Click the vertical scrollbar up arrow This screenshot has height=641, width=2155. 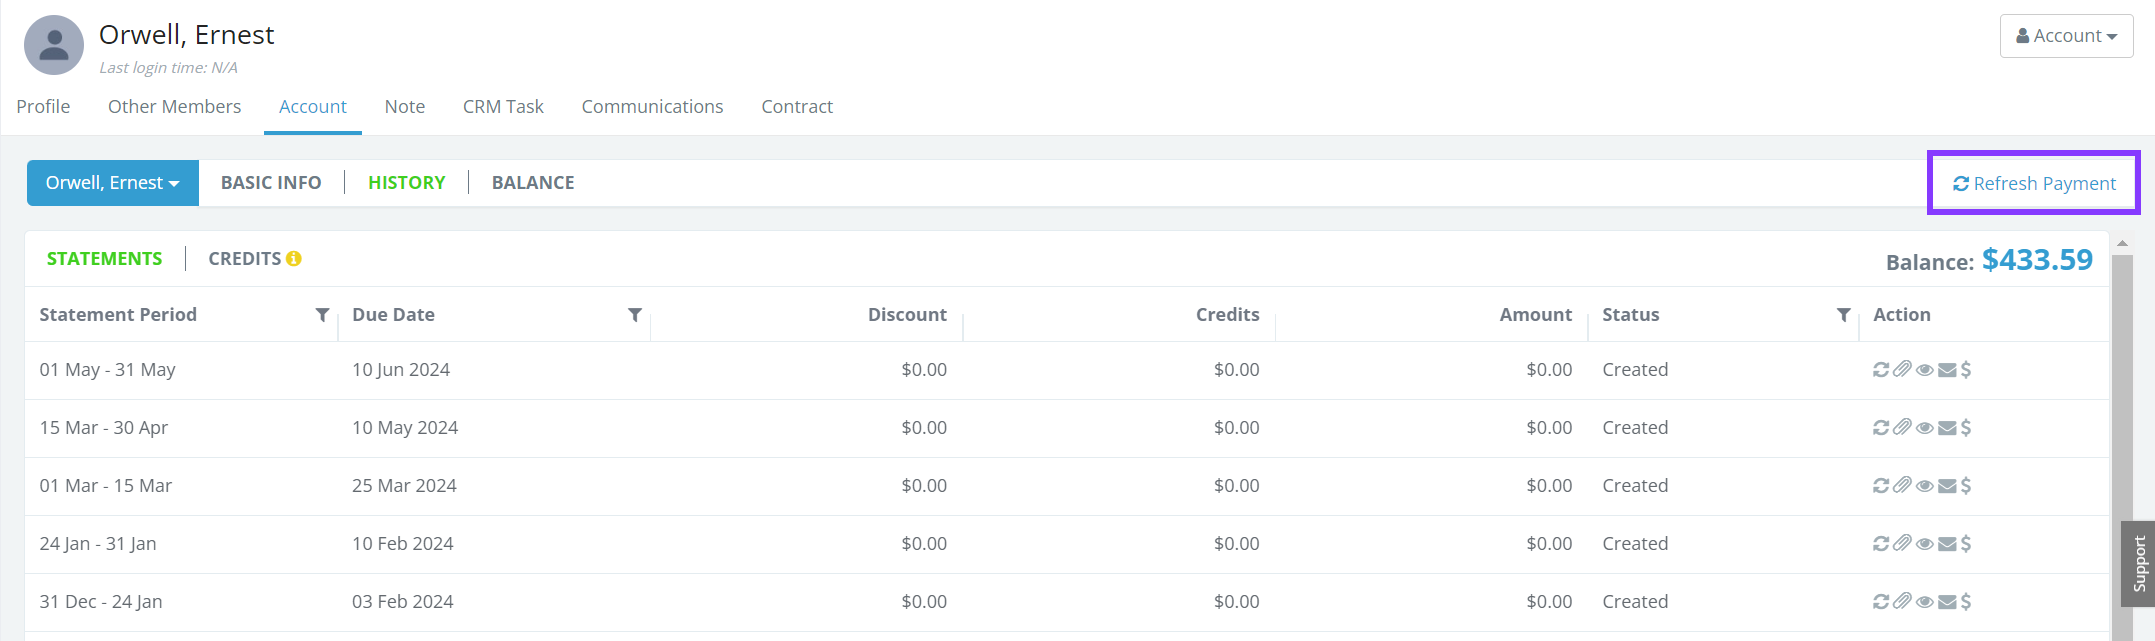tap(2121, 243)
